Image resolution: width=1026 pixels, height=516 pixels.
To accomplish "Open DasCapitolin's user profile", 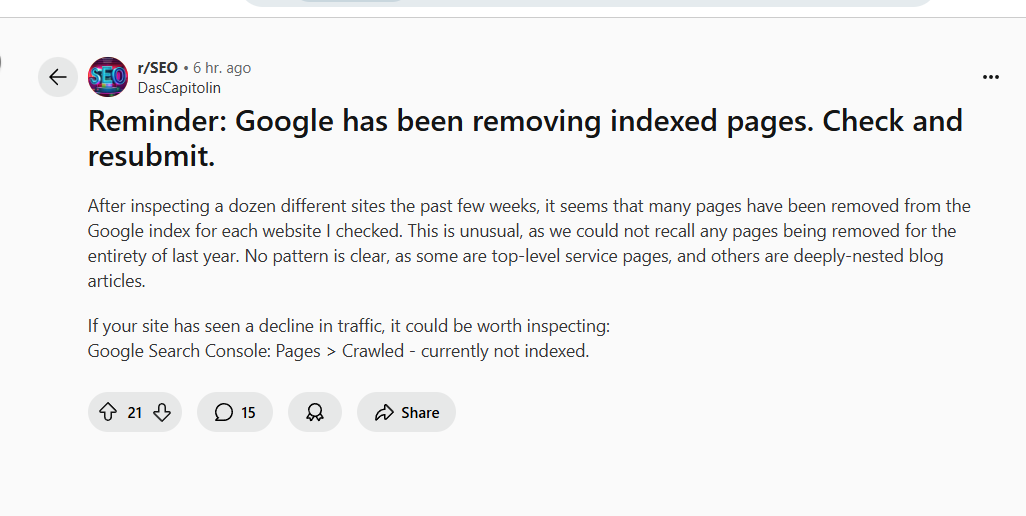I will (179, 87).
